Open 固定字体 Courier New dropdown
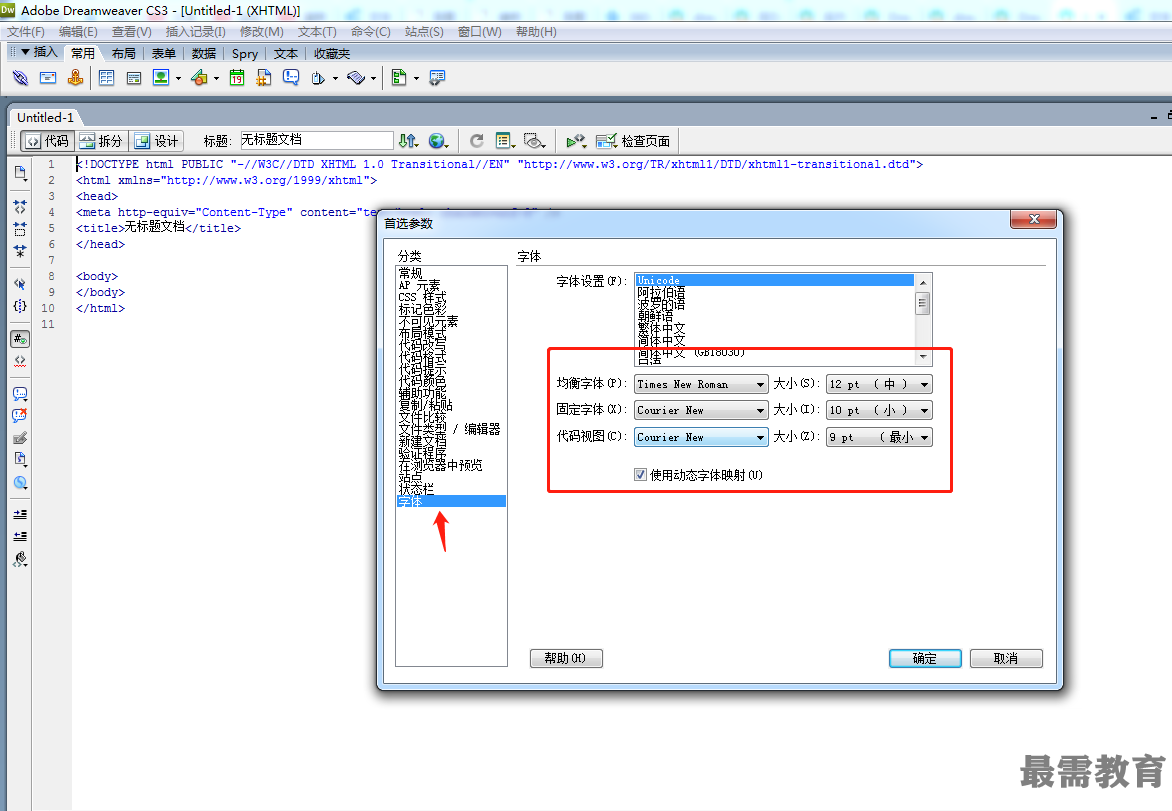1172x811 pixels. (701, 410)
